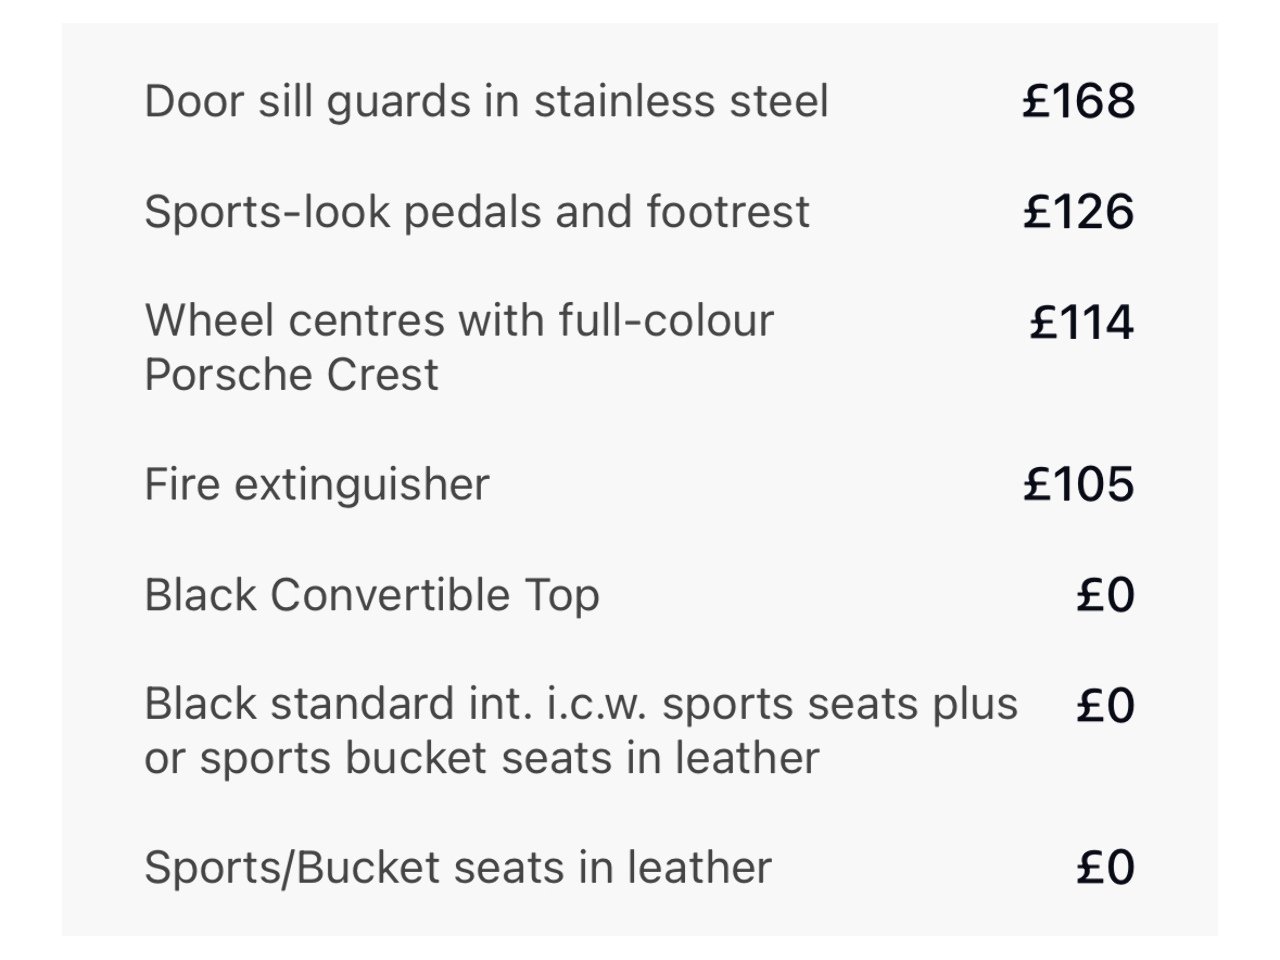Screen dimensions: 1280x960
Task: Click the Door sill guards in stainless steel item
Action: pos(486,102)
